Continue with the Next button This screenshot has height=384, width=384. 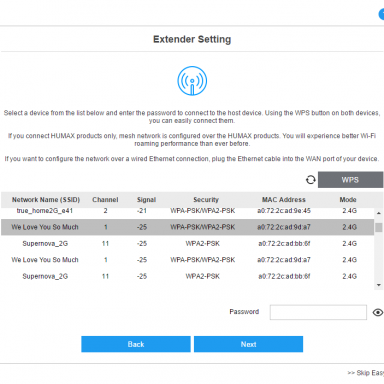coord(248,344)
